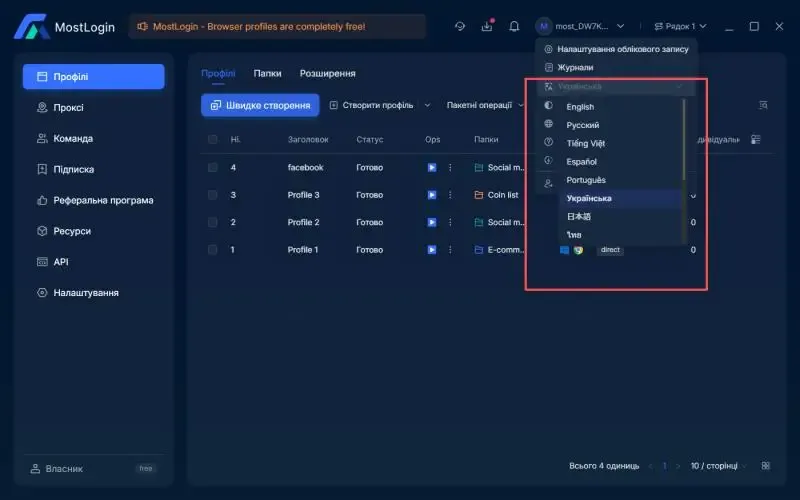Open more options for Profile 3 row
This screenshot has height=500, width=800.
point(450,195)
